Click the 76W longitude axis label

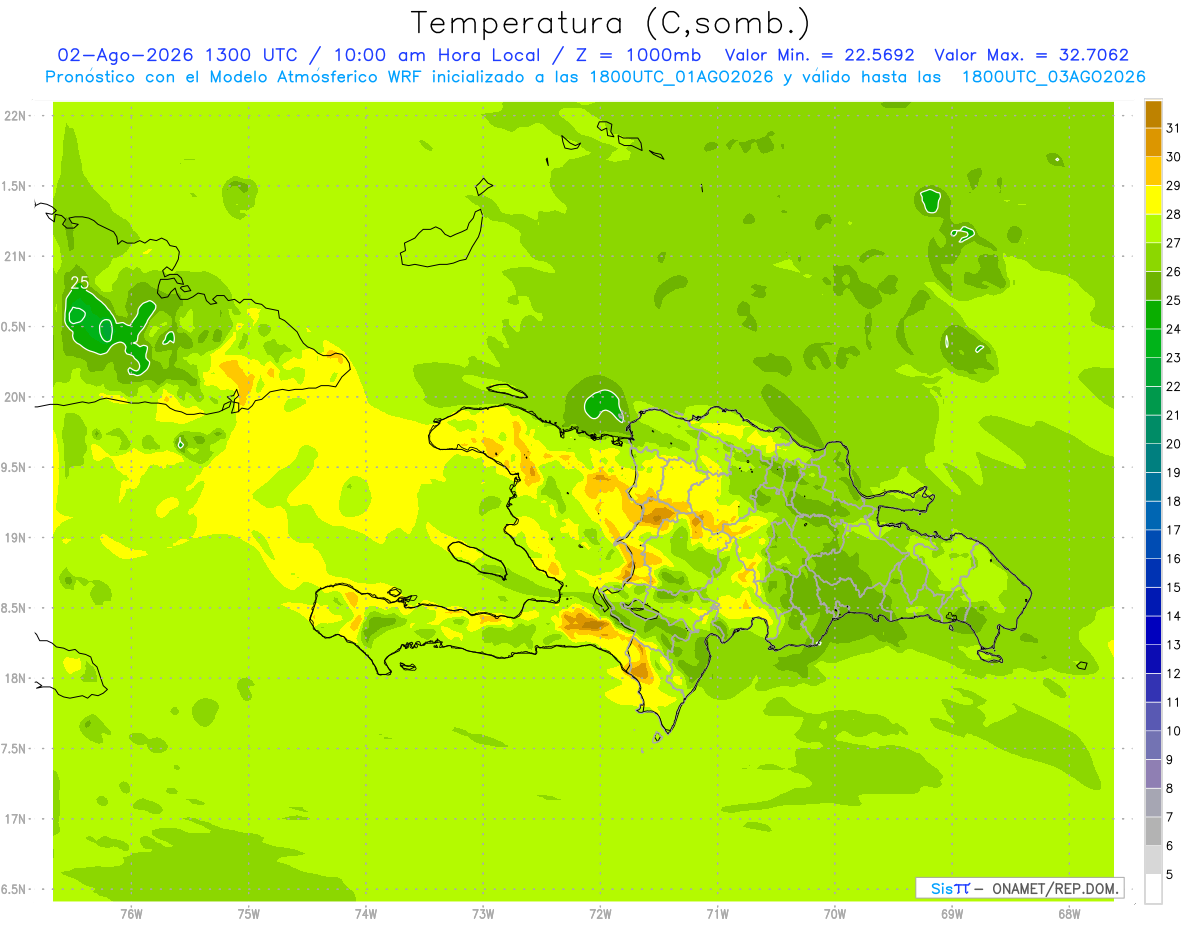click(x=131, y=914)
